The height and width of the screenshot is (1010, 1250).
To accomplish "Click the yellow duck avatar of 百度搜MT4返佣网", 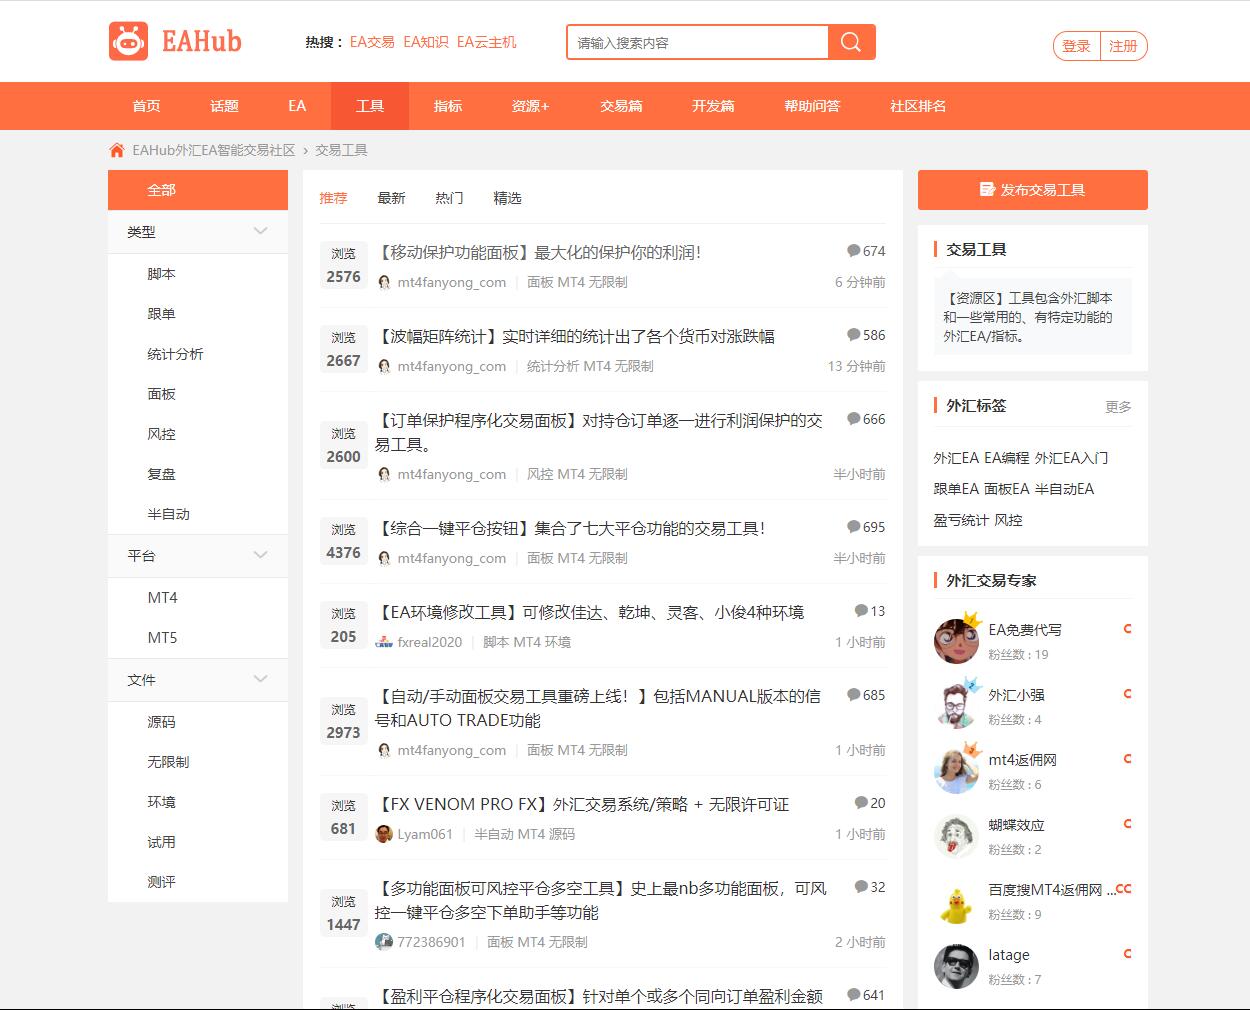I will point(956,903).
